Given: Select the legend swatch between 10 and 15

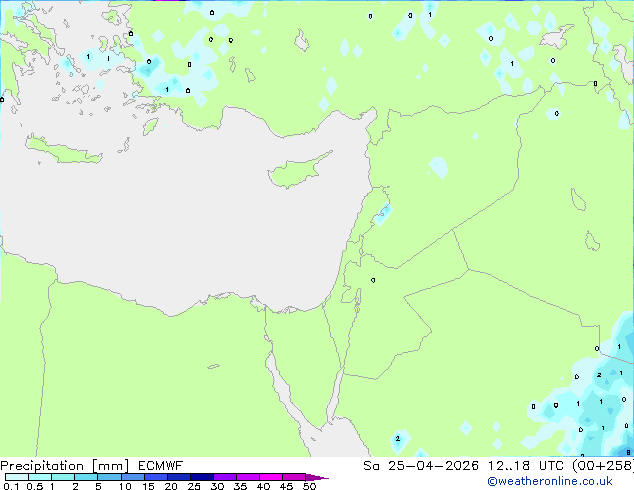Looking at the screenshot, I should tap(132, 477).
